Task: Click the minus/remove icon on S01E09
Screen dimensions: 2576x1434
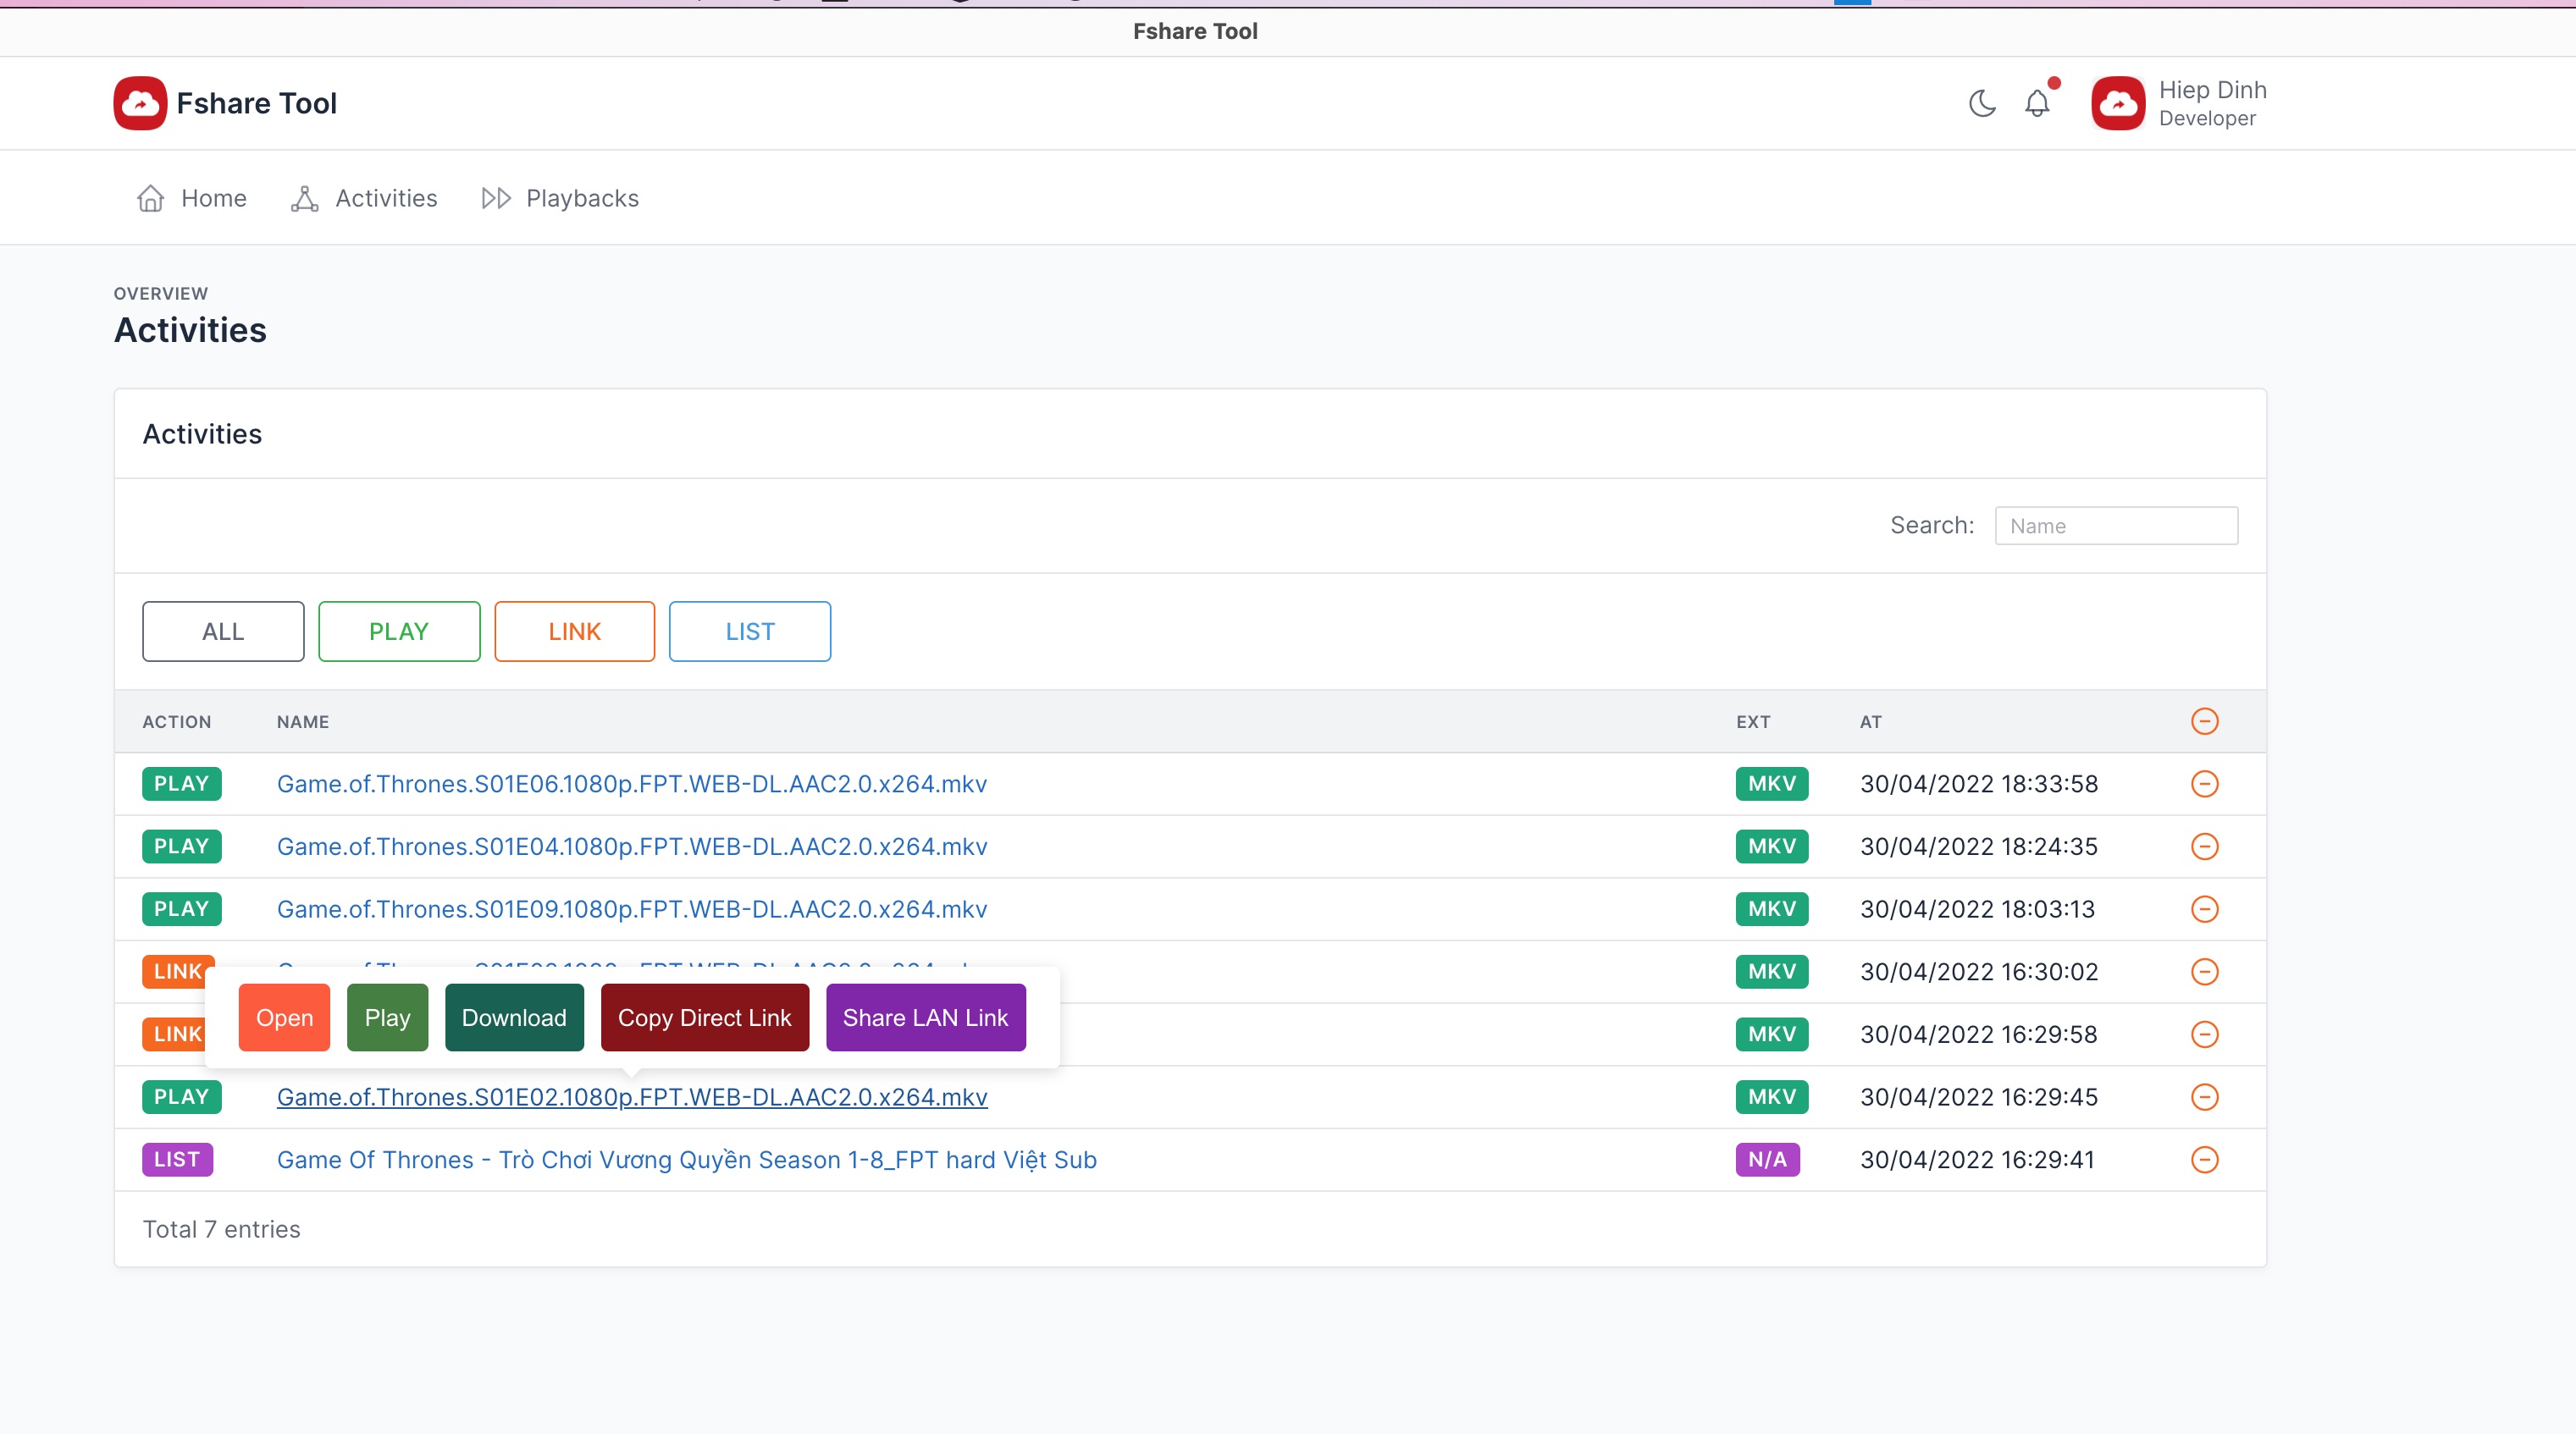Action: 2205,907
